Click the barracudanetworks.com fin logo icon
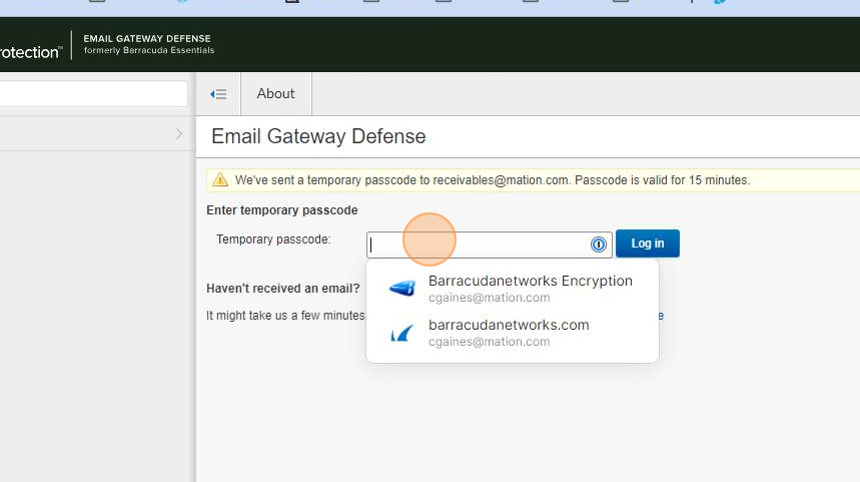The width and height of the screenshot is (860, 482). 402,333
